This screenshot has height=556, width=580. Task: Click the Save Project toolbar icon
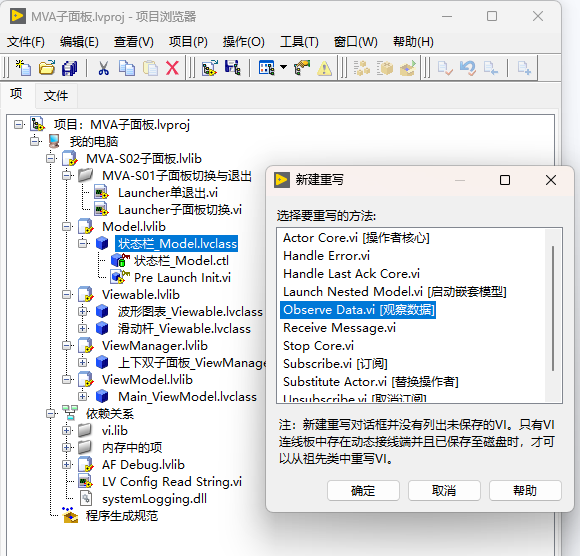233,68
